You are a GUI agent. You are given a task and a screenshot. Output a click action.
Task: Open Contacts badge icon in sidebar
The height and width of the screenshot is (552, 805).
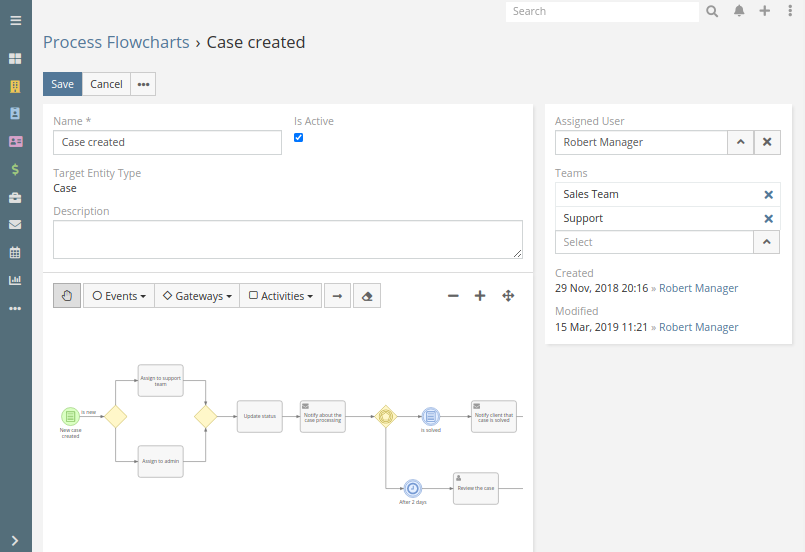pos(15,113)
